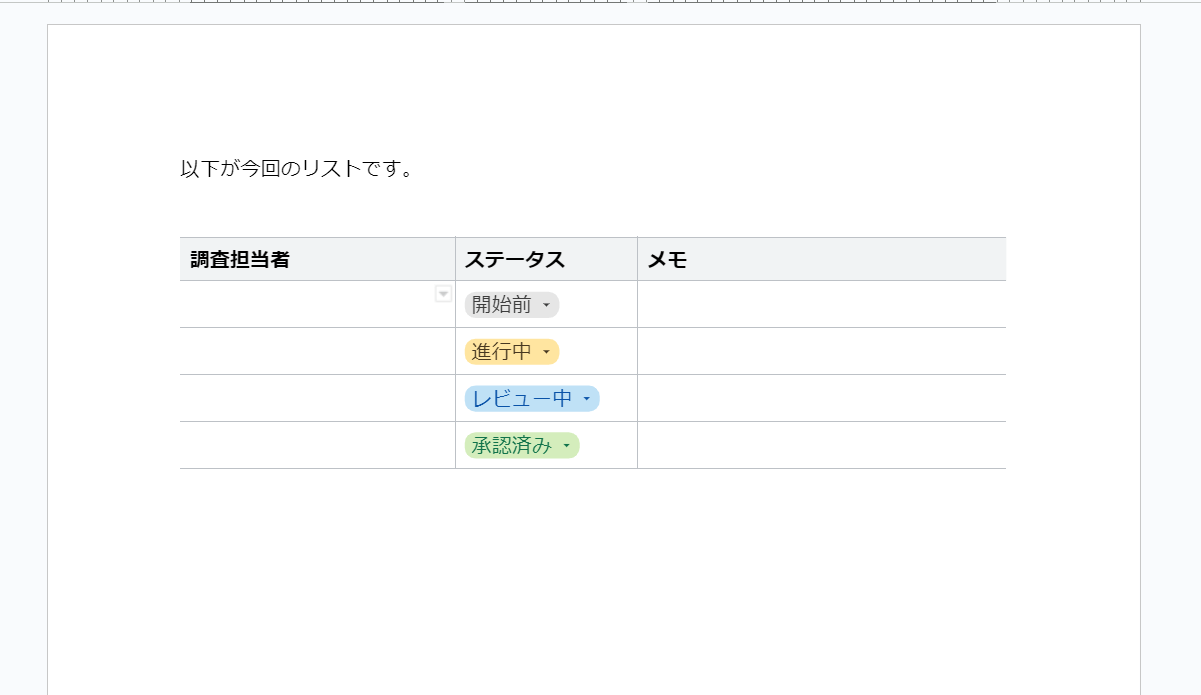Click the empty メモ cell in the 開始前 row
The width and height of the screenshot is (1201, 695).
pyautogui.click(x=821, y=305)
